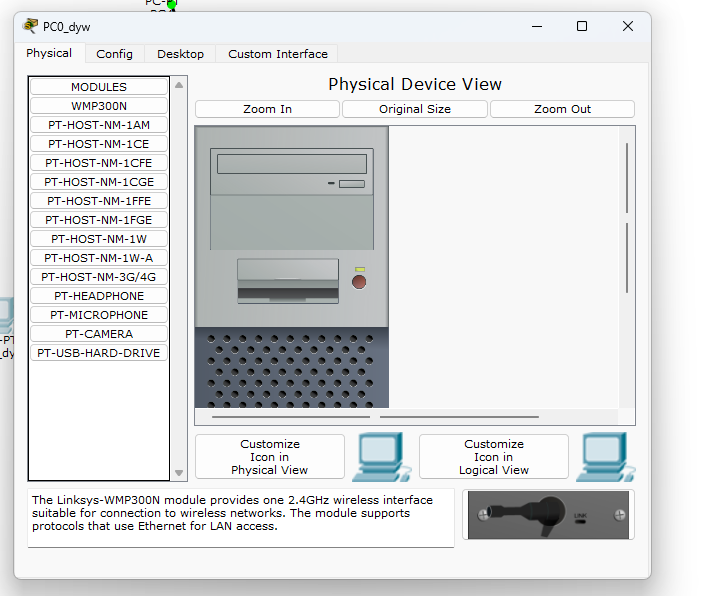Select the PT-MICROPHONE module
The width and height of the screenshot is (716, 596).
pyautogui.click(x=99, y=315)
